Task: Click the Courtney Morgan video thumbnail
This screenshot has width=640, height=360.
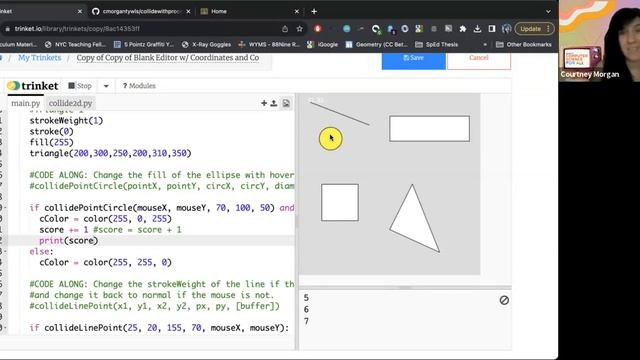Action: (599, 41)
